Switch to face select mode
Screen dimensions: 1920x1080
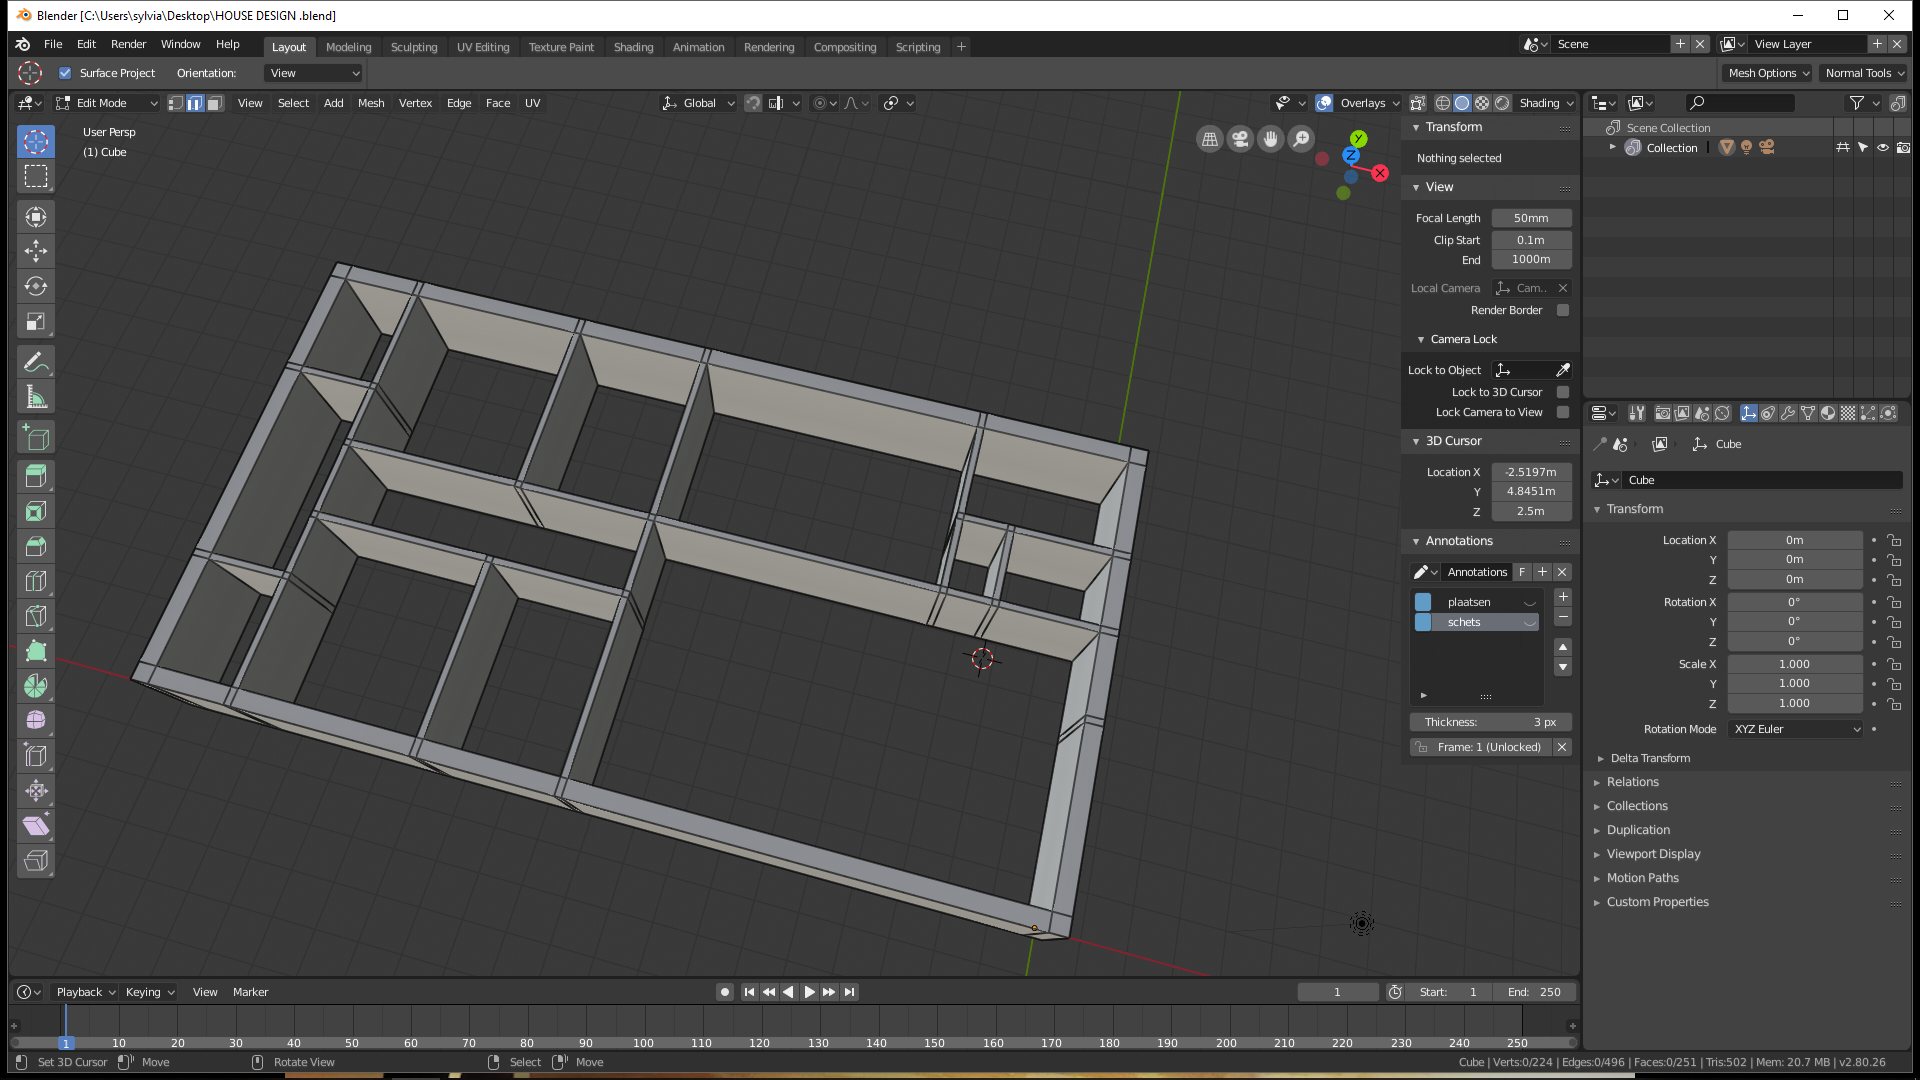(x=215, y=103)
